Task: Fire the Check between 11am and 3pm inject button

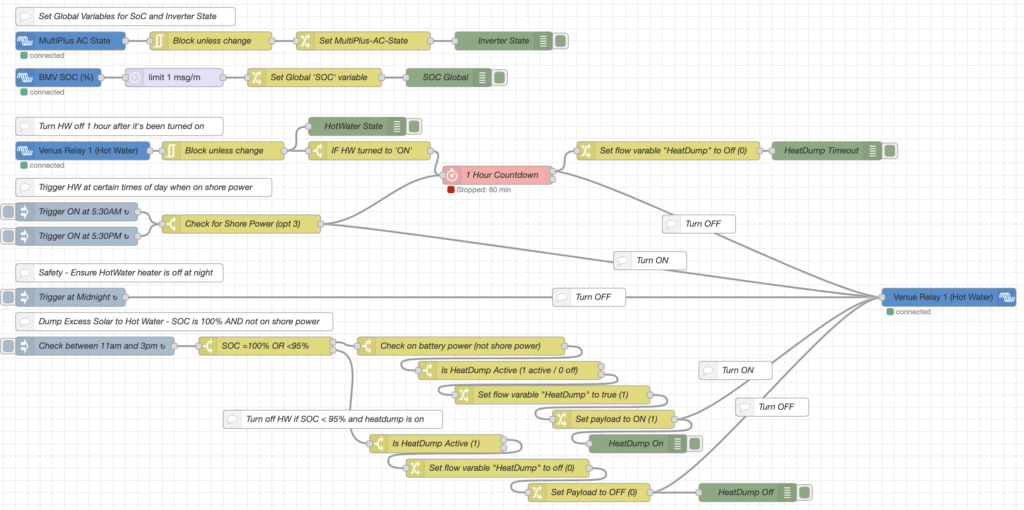Action: tap(7, 345)
